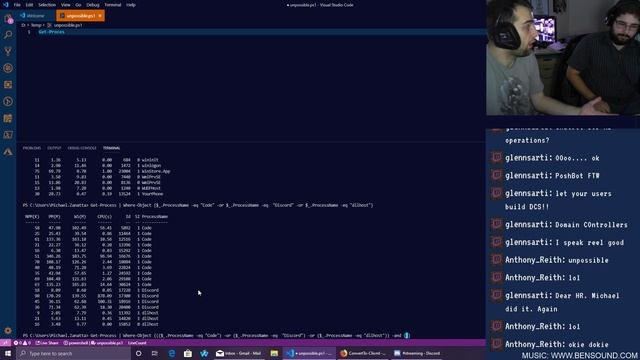
Task: Open the View menu
Action: 65,5
